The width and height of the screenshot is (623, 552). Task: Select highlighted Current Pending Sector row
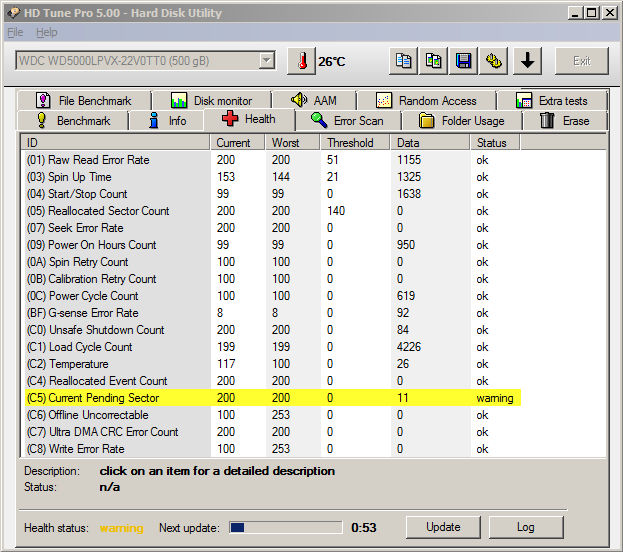[273, 398]
